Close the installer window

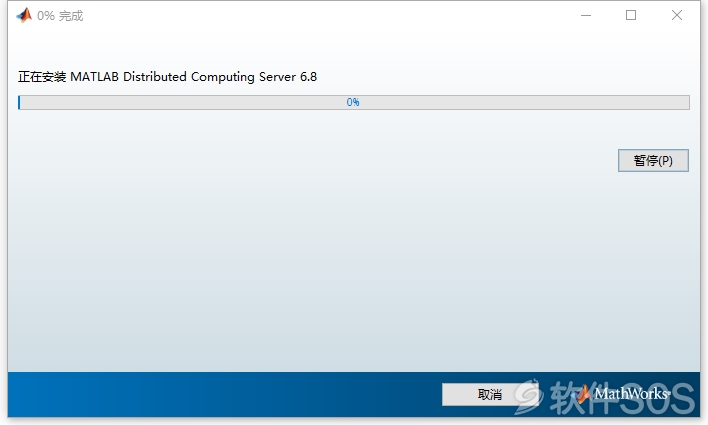click(x=676, y=15)
